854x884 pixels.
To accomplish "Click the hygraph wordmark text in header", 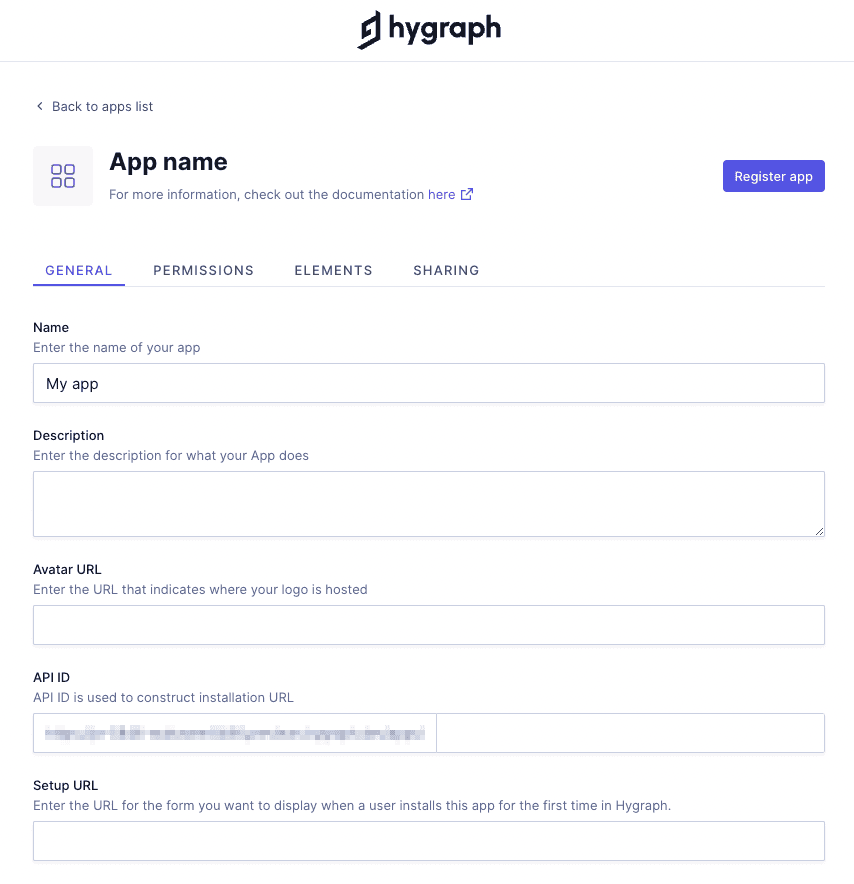I will [445, 29].
